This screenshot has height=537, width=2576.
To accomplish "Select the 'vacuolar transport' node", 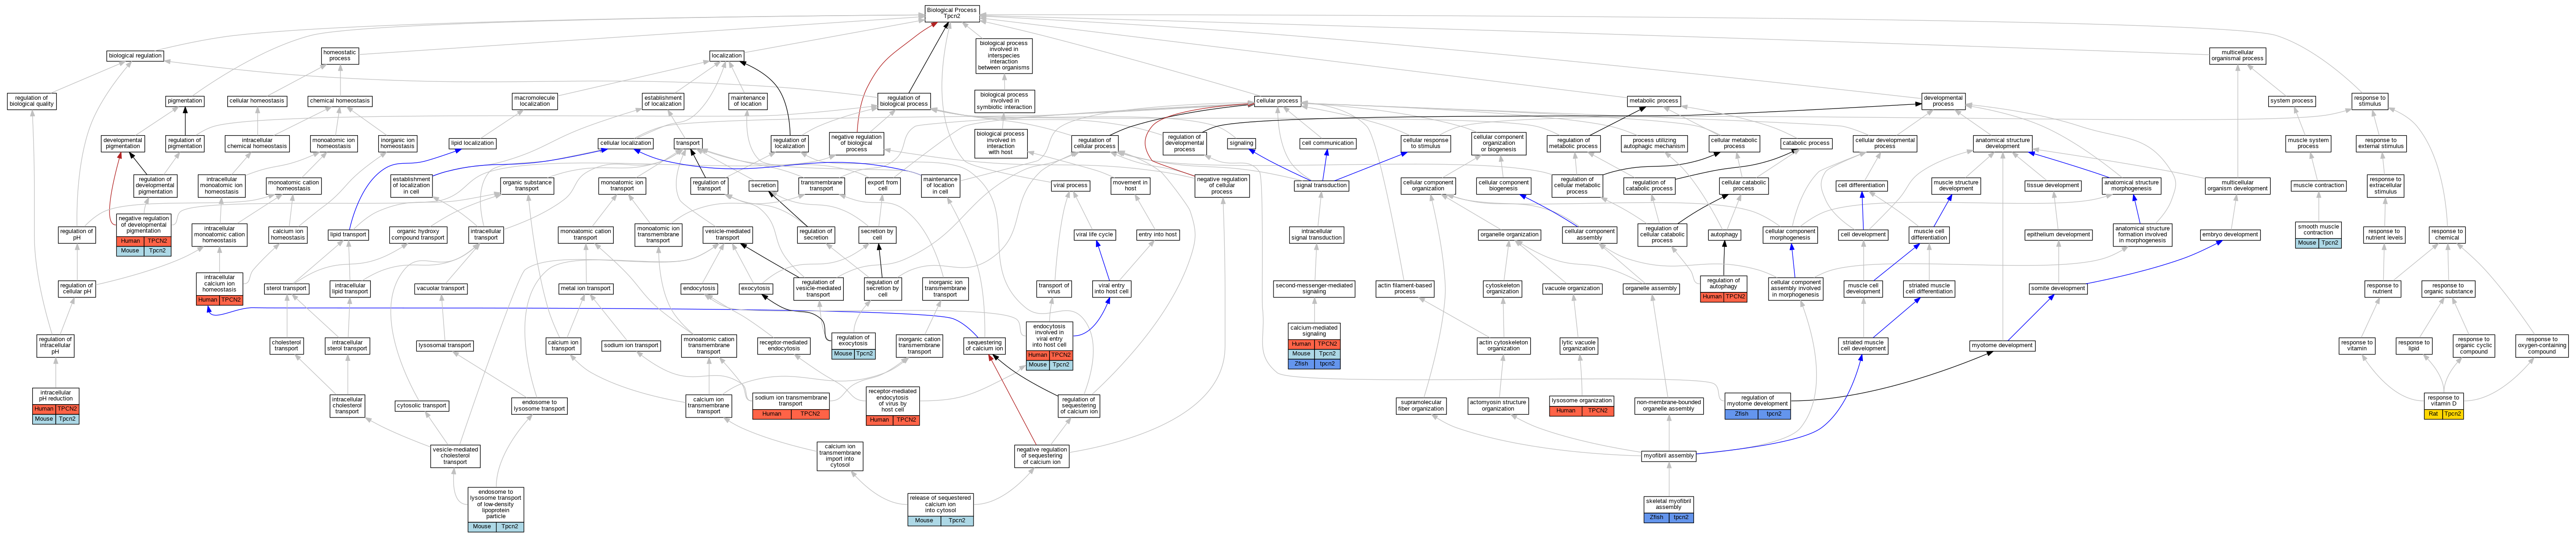I will [440, 289].
